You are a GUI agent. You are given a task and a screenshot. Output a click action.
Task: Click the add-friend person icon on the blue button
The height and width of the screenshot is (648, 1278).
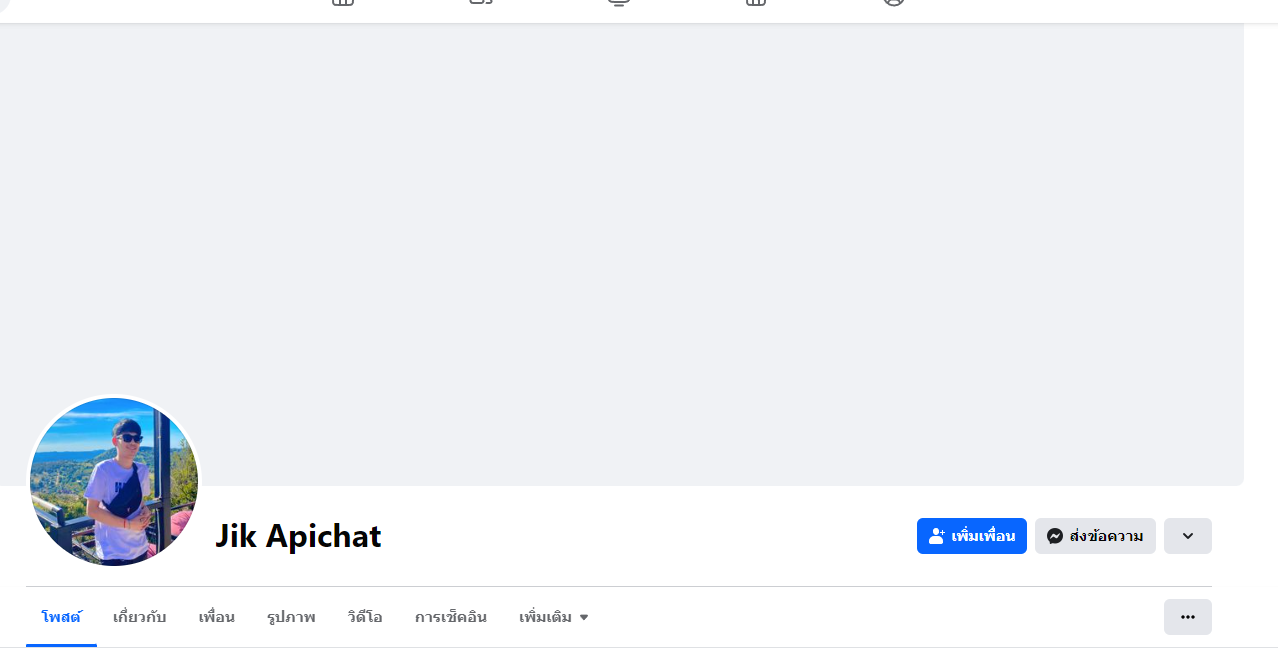click(x=936, y=536)
